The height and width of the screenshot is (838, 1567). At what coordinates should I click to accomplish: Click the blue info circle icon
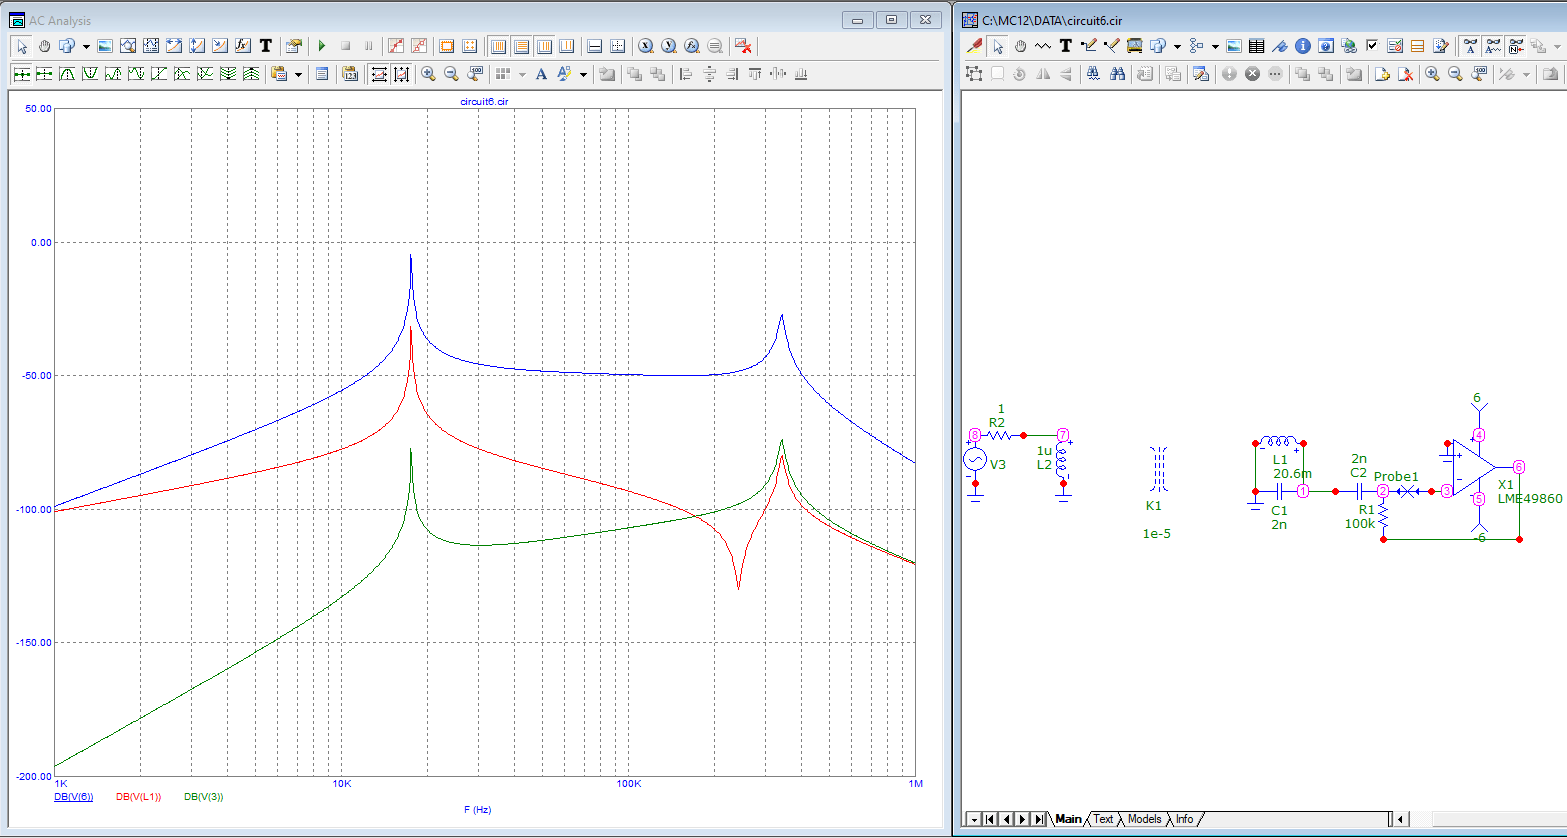1303,46
